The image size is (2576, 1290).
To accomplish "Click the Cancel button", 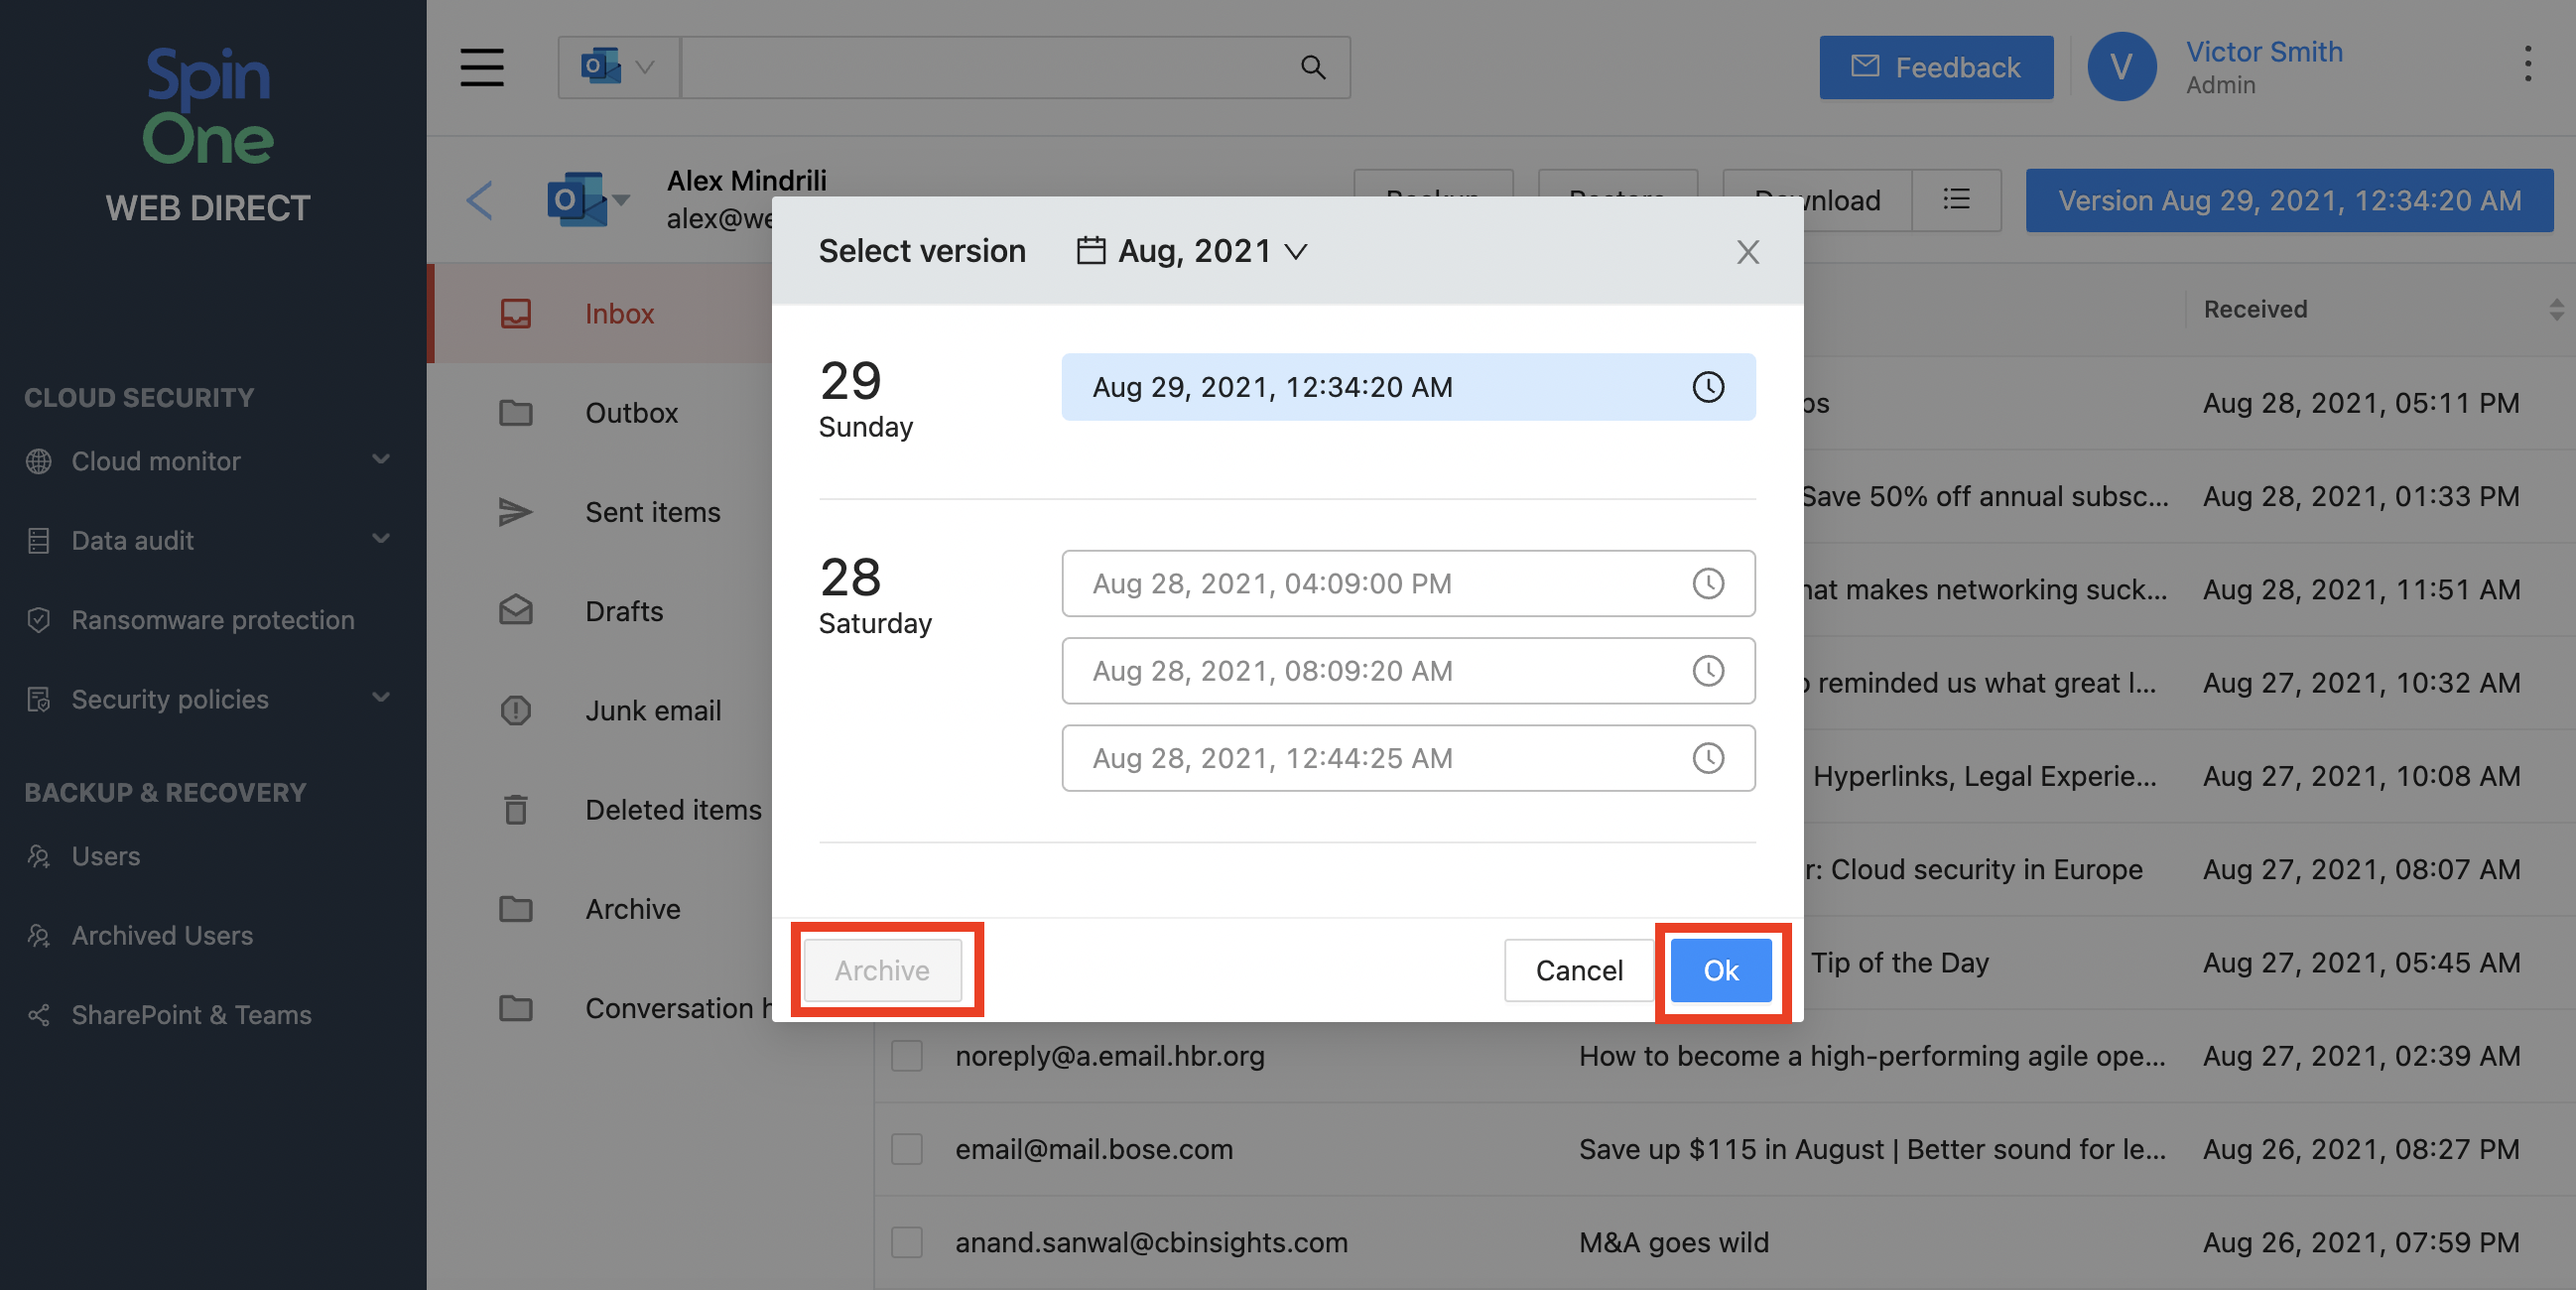I will [1578, 970].
